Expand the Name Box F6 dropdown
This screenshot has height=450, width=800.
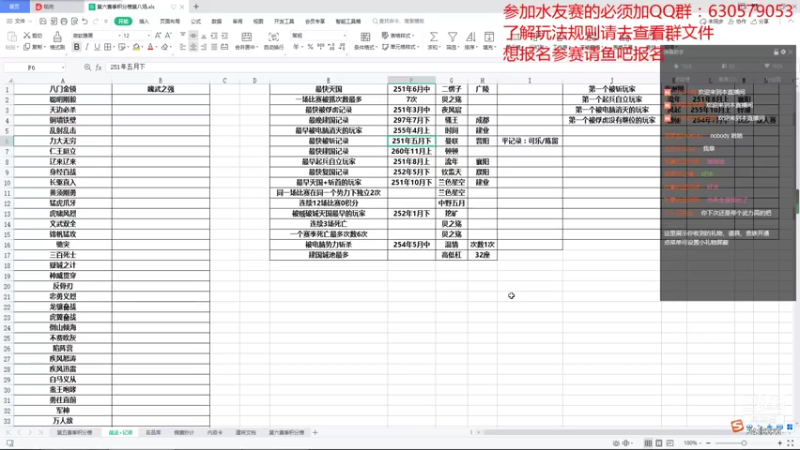pos(63,67)
